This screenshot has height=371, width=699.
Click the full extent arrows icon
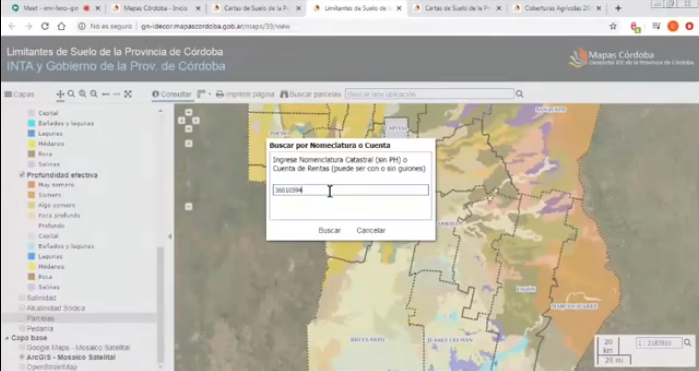pyautogui.click(x=128, y=94)
